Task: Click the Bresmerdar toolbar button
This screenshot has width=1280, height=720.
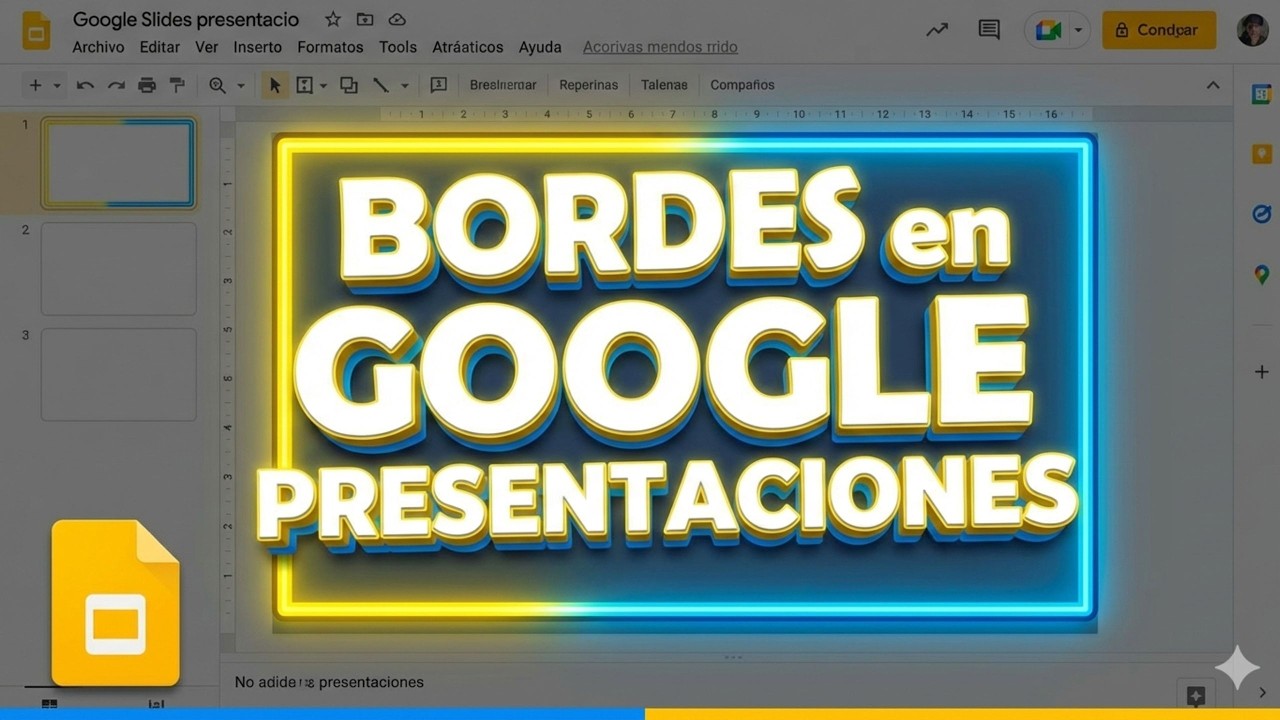Action: coord(503,85)
